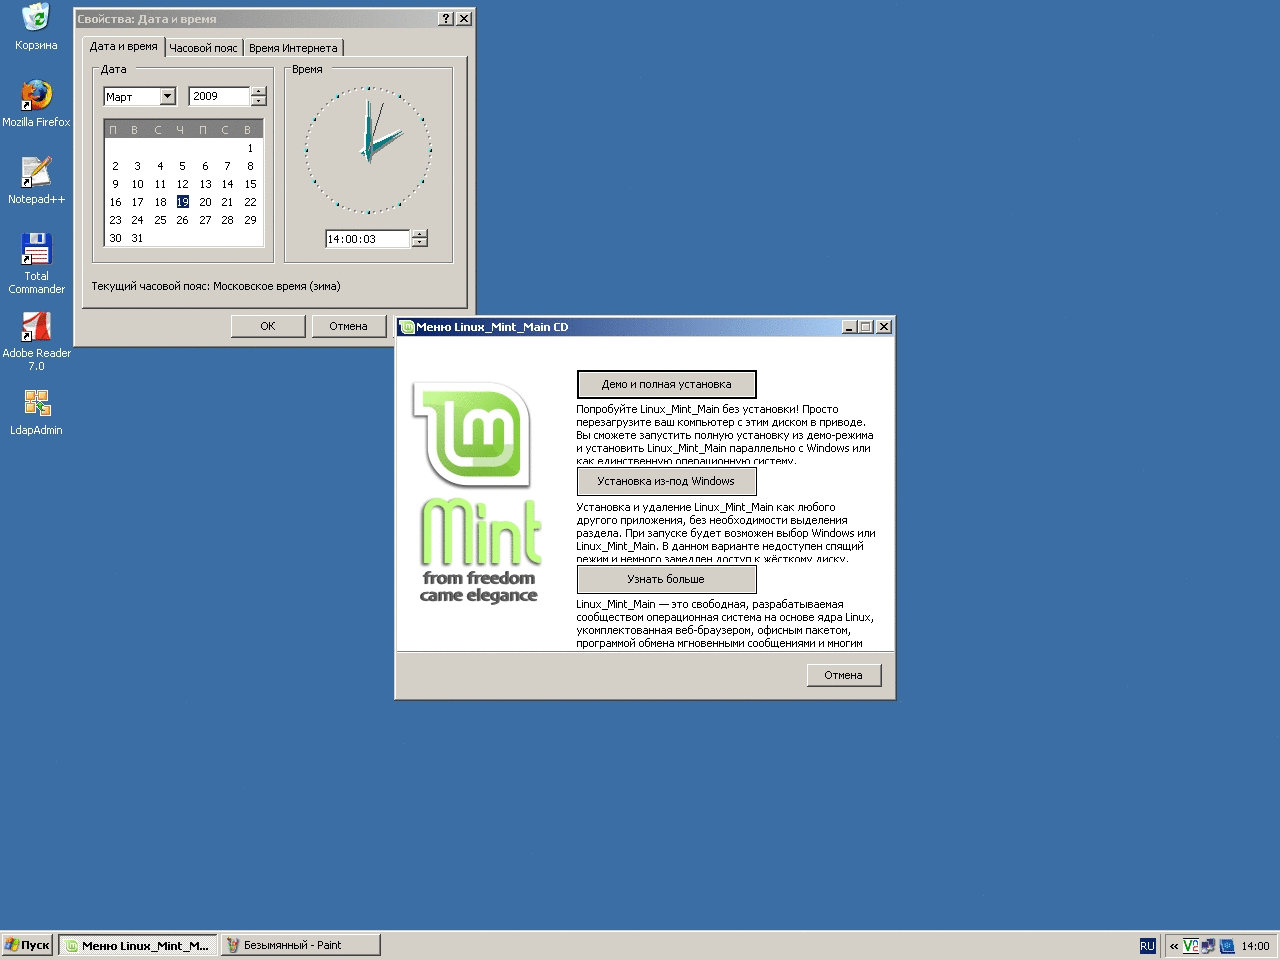Screen dimensions: 1280x960
Task: Open the Время Интернета tab
Action: pos(293,48)
